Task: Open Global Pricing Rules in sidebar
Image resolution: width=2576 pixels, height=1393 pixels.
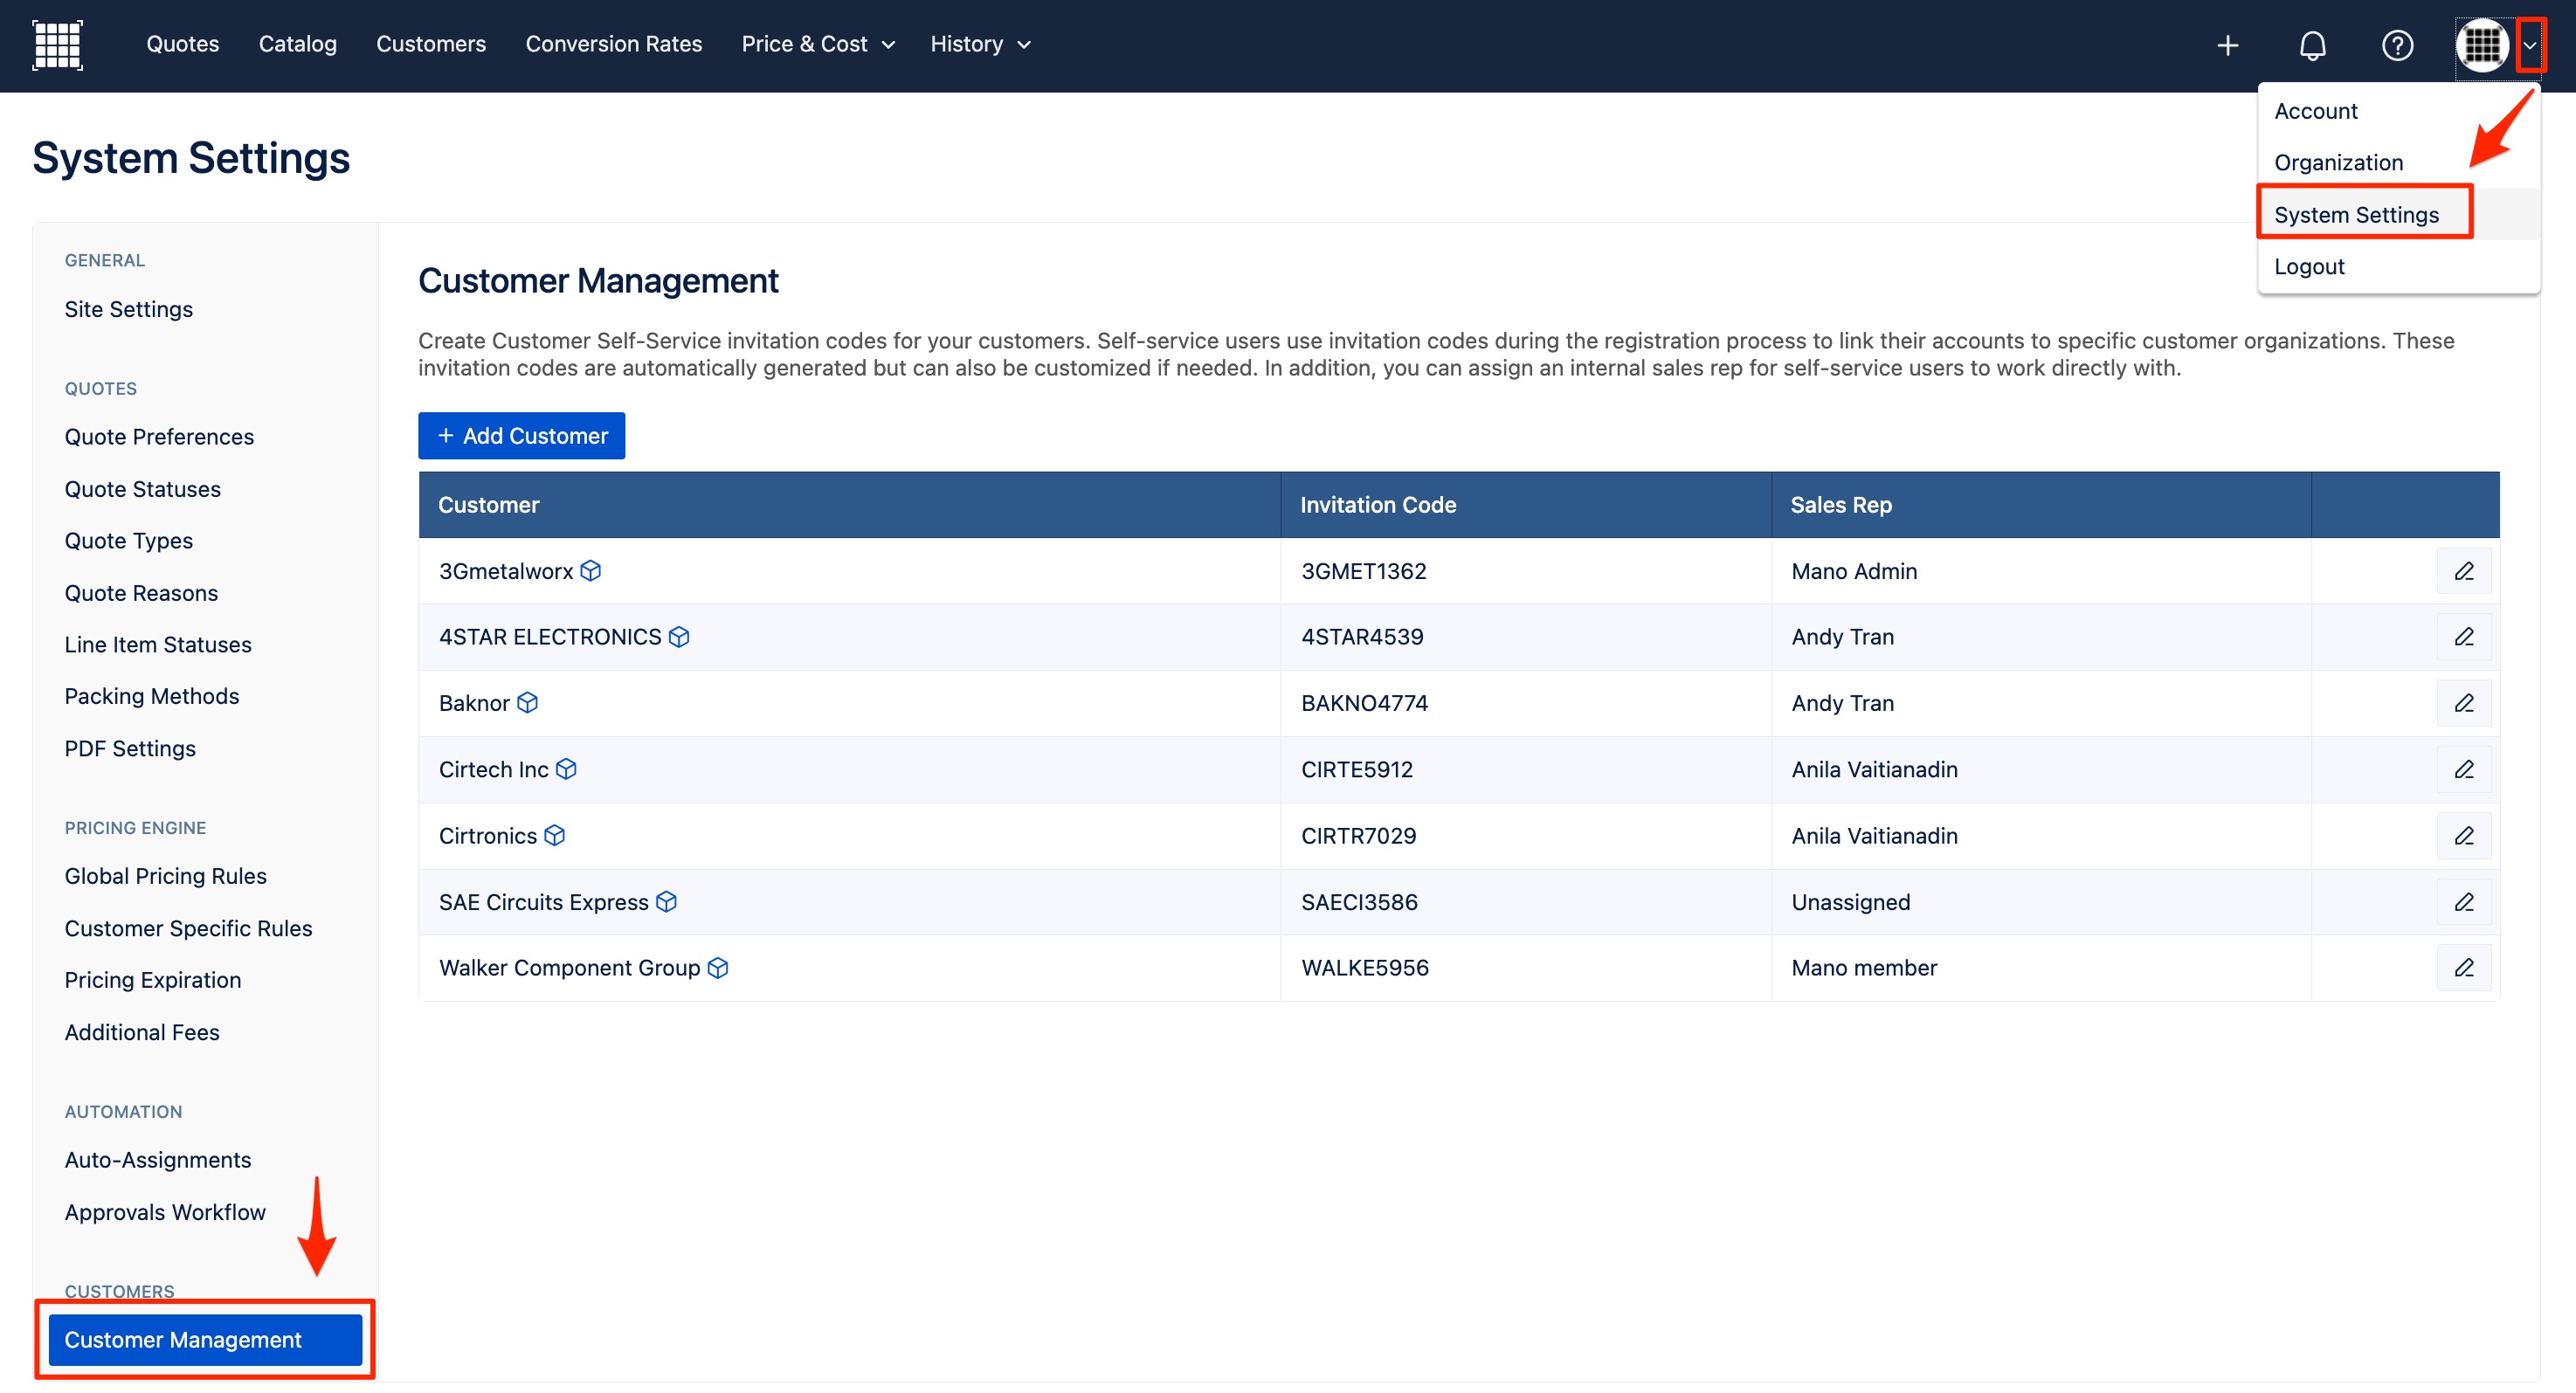Action: click(165, 876)
